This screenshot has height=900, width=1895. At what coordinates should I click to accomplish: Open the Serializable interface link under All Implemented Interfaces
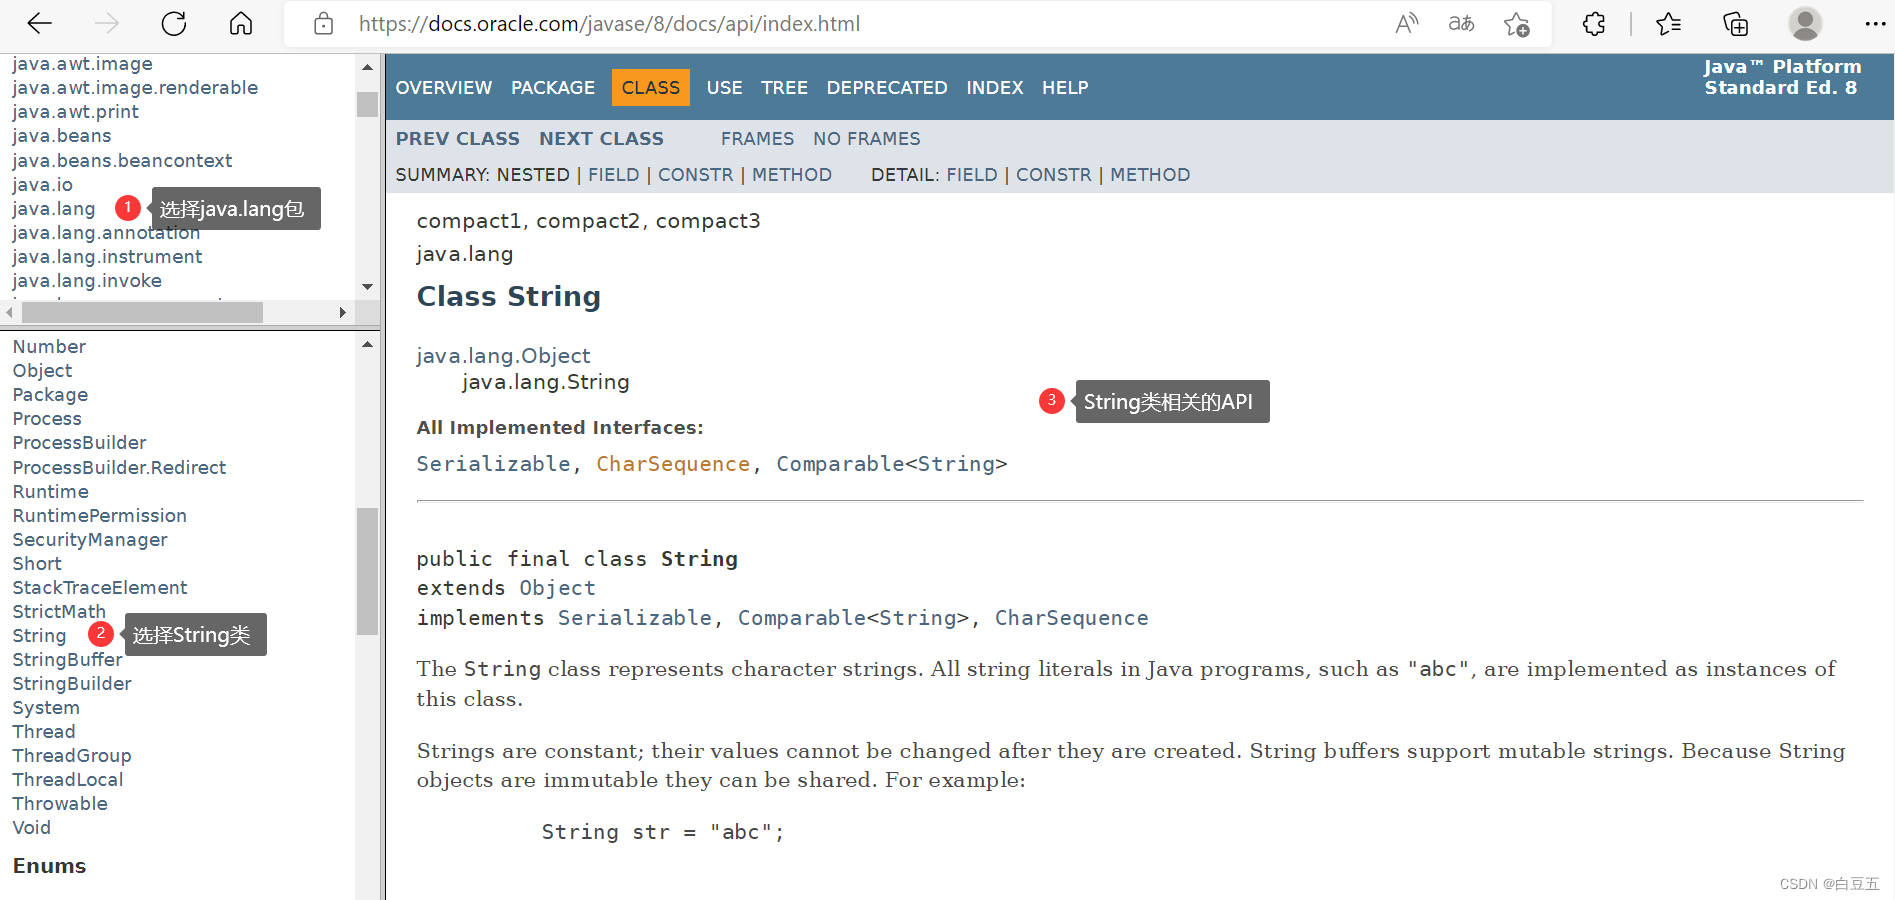493,464
